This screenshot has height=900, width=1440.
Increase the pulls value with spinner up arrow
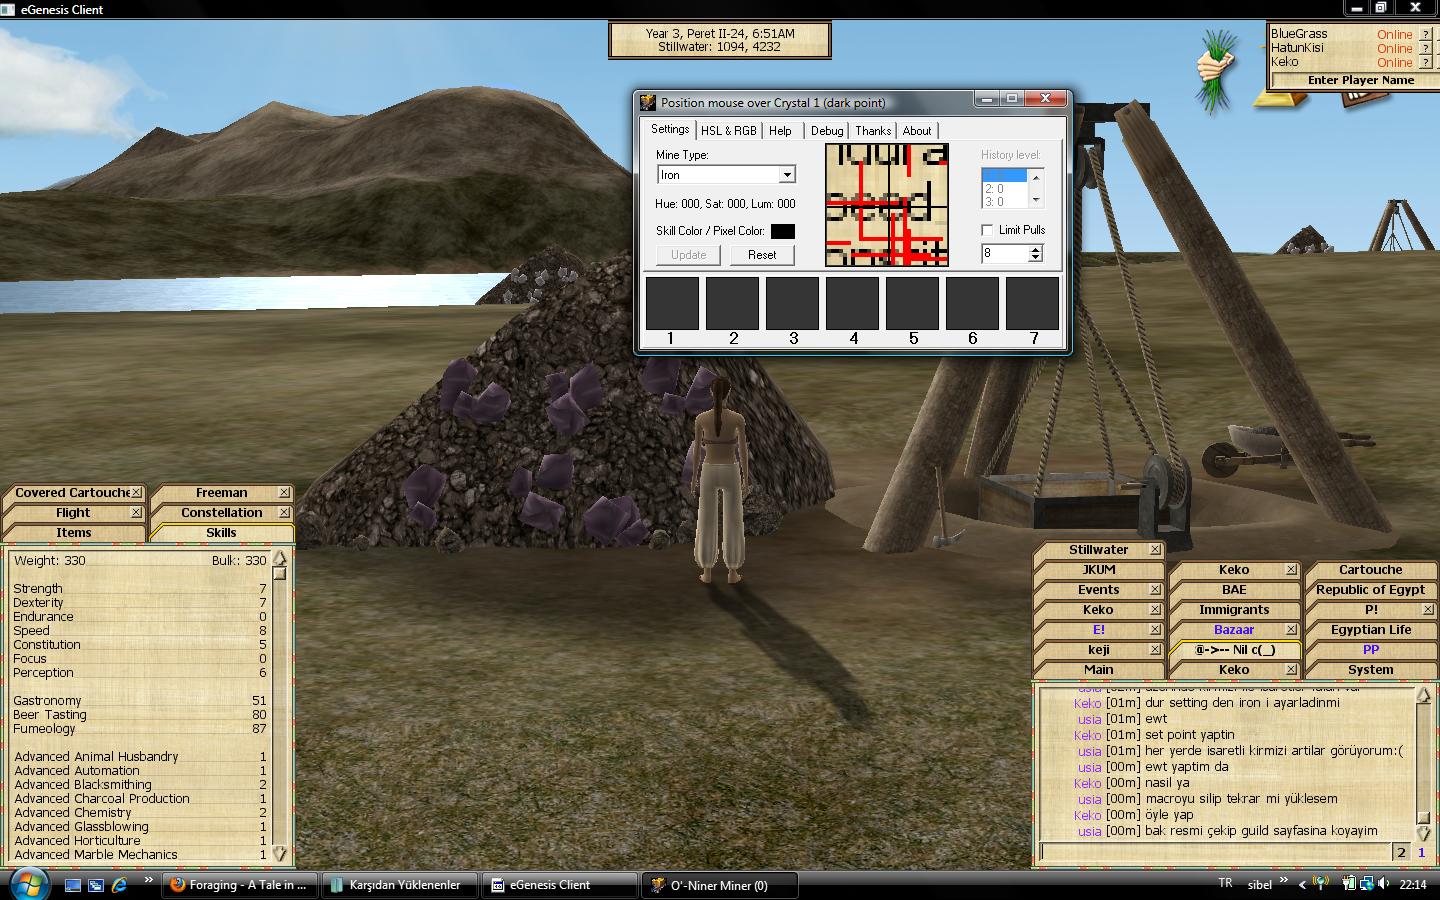click(x=1036, y=249)
